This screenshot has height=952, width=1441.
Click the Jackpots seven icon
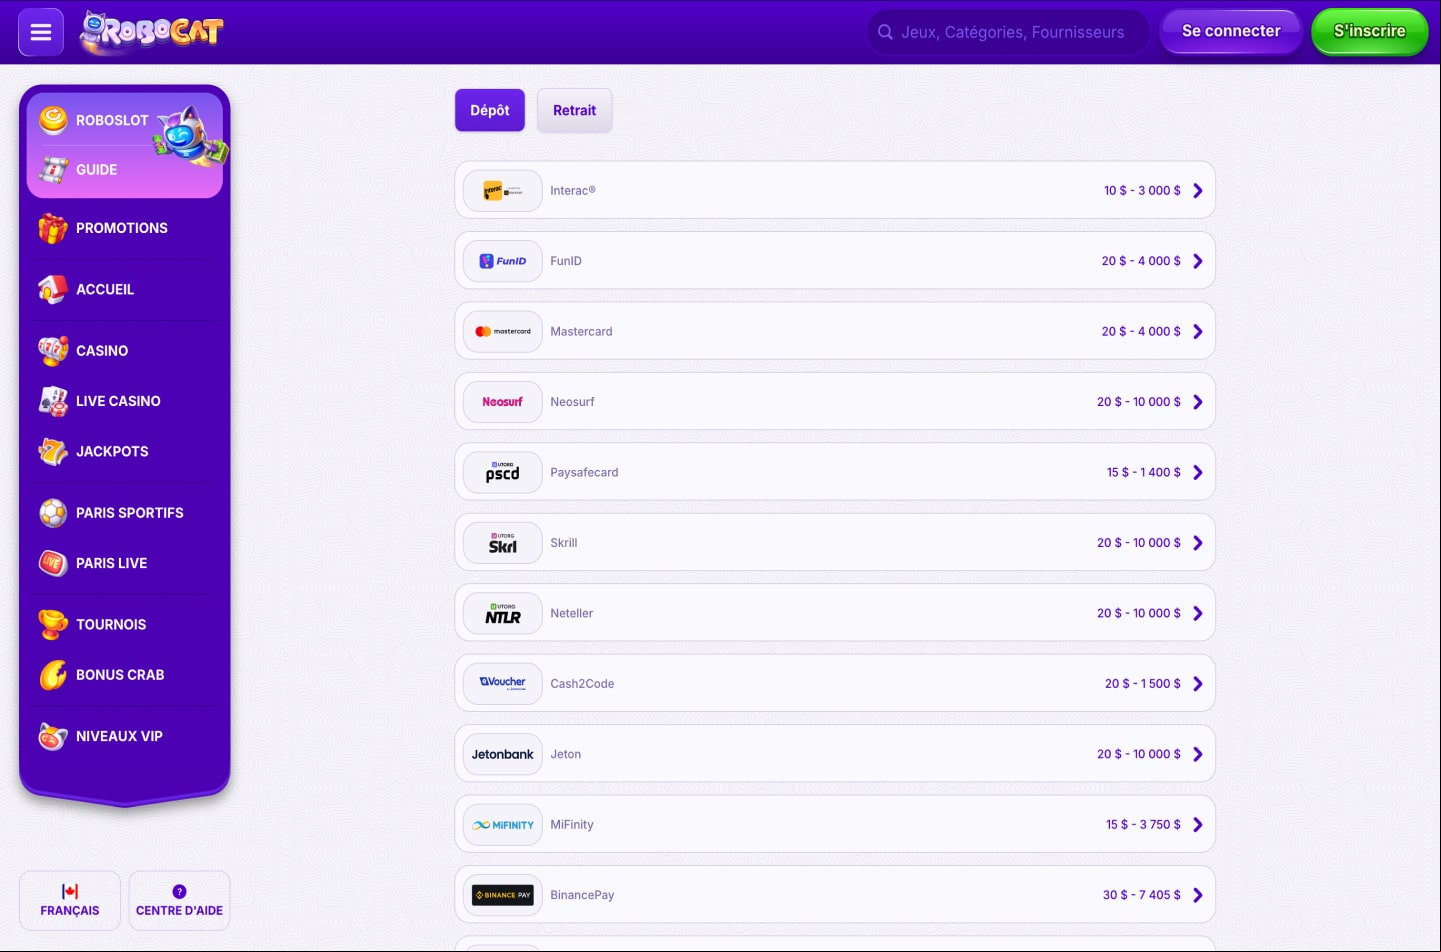[53, 452]
